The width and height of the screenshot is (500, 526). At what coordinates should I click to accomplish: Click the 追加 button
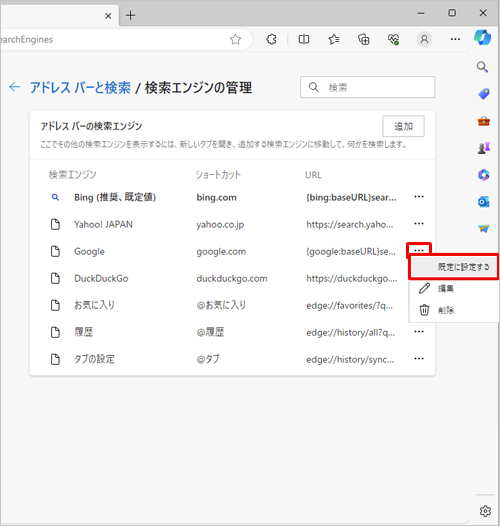point(403,126)
